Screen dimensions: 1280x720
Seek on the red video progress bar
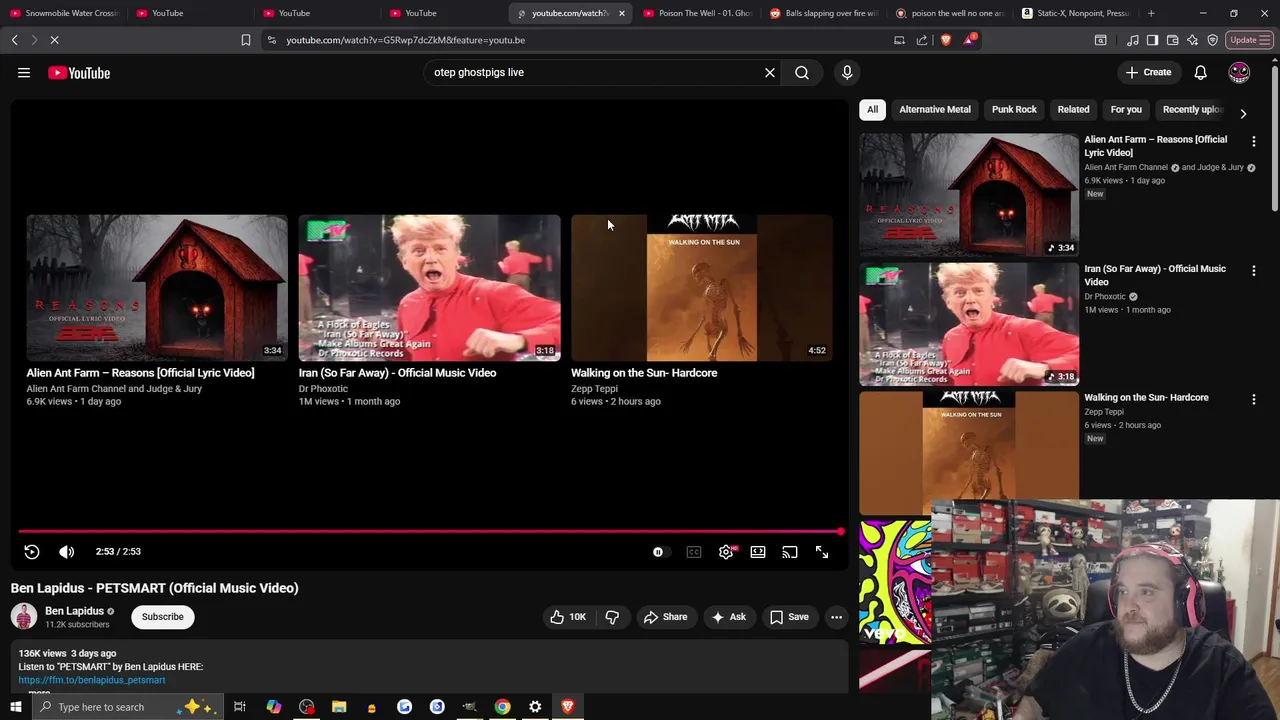click(430, 532)
